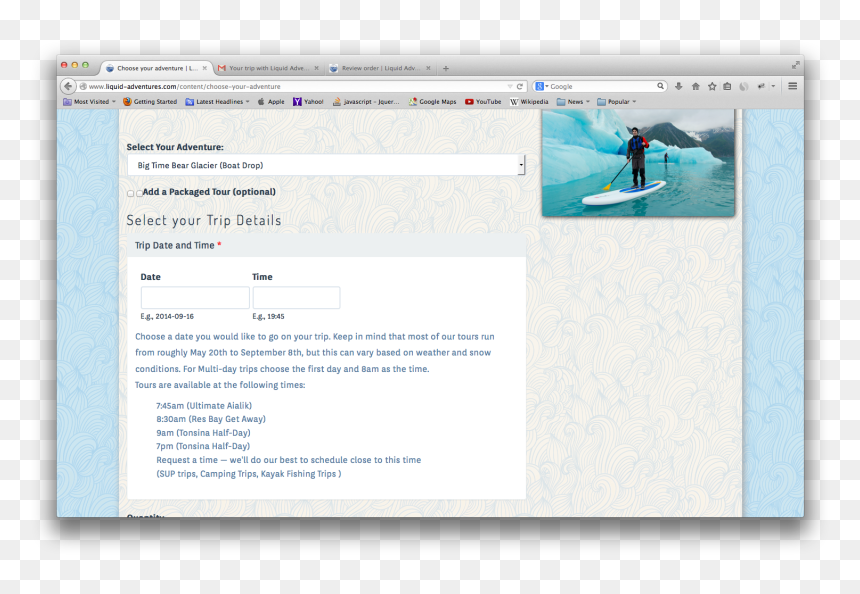Expand the News bookmarks folder
Viewport: 860px width, 594px height.
click(573, 101)
